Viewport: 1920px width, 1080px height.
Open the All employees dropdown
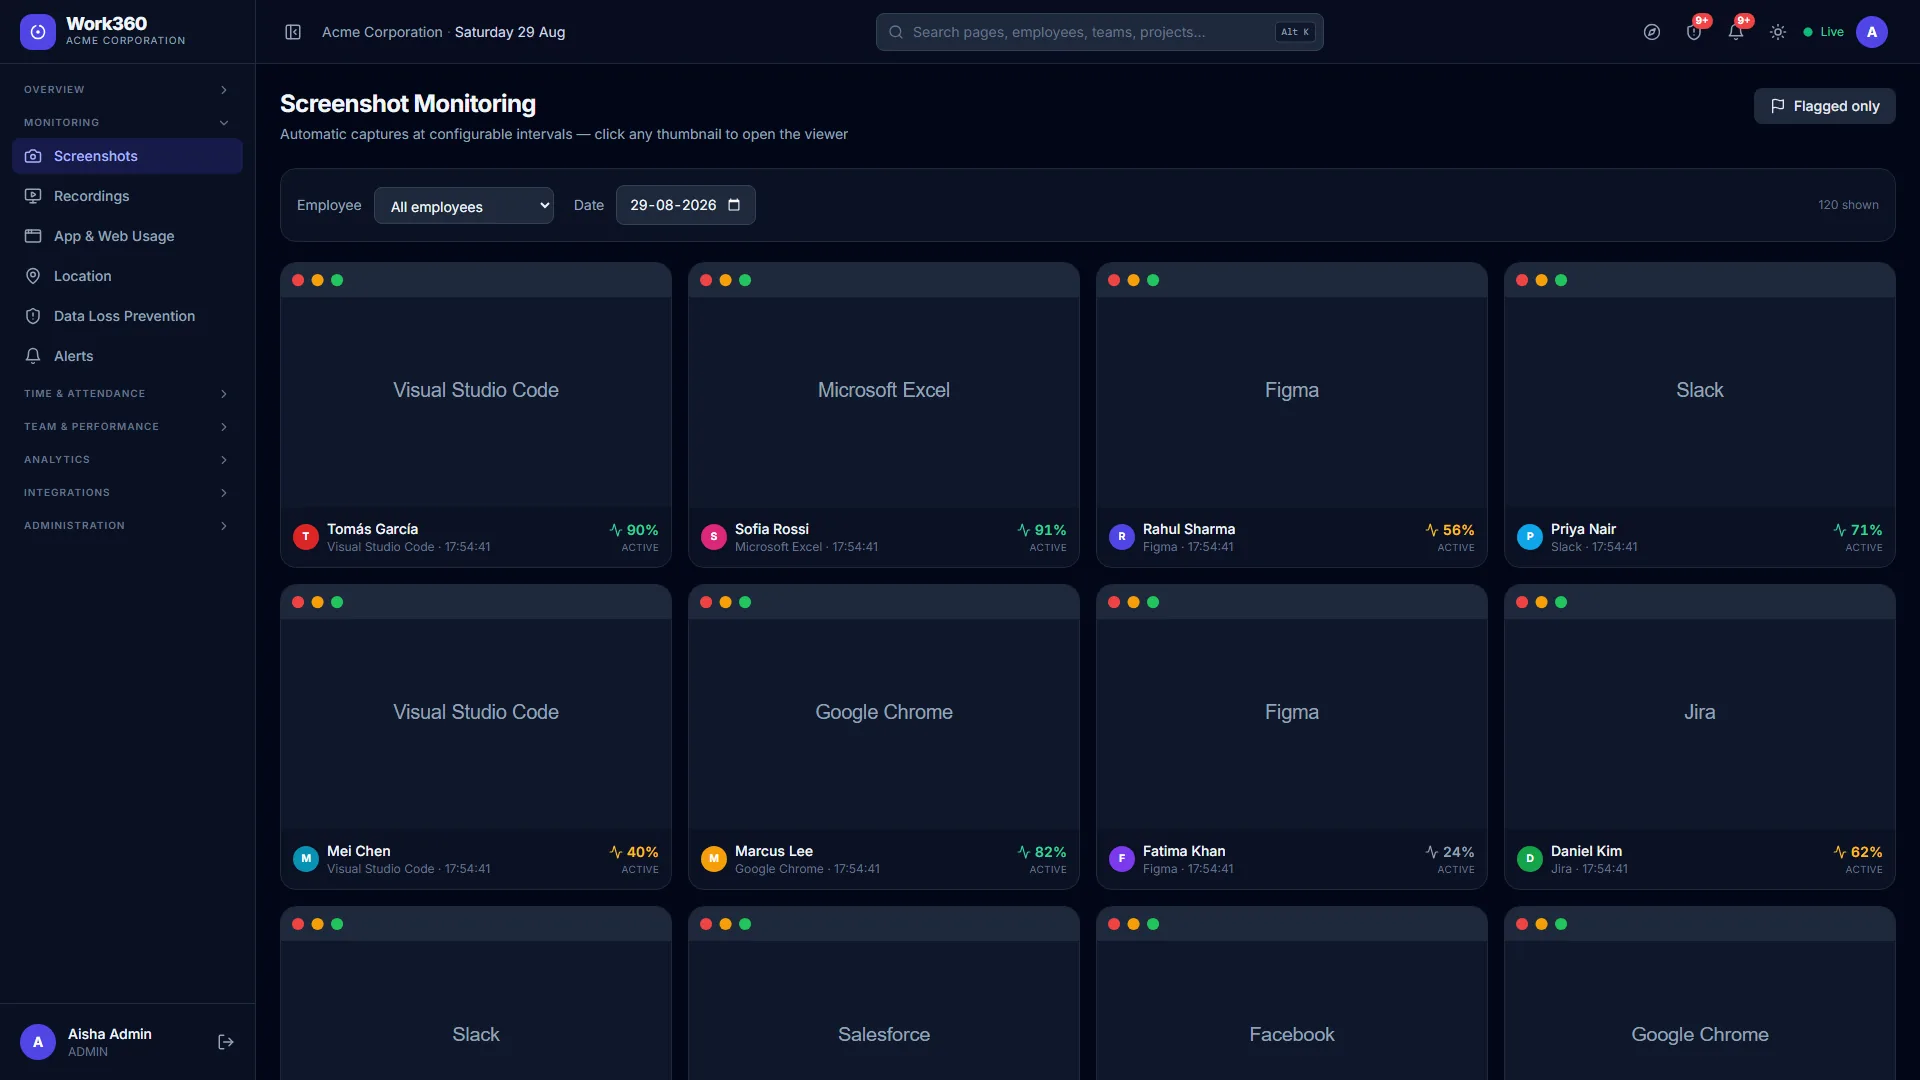point(464,206)
